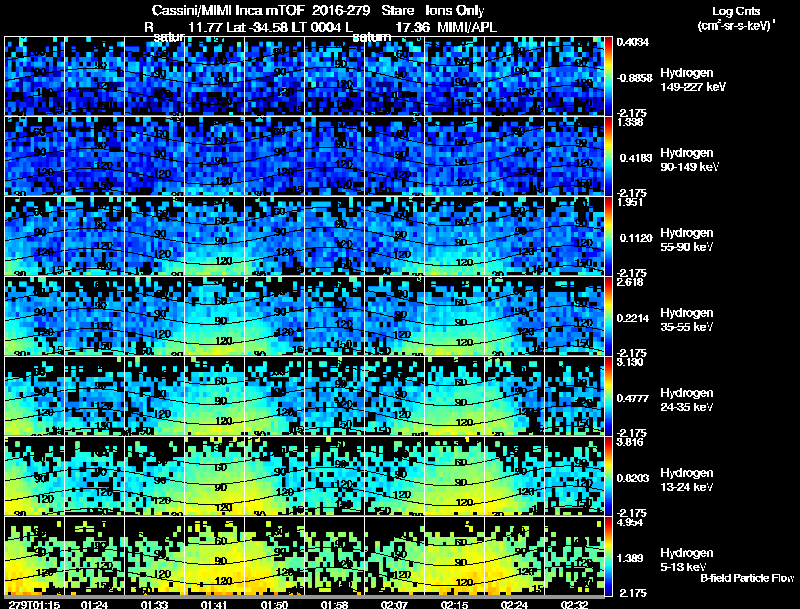Click the 'Cassini/MIMI Inca mTOF' title text
800x609 pixels.
(x=228, y=10)
